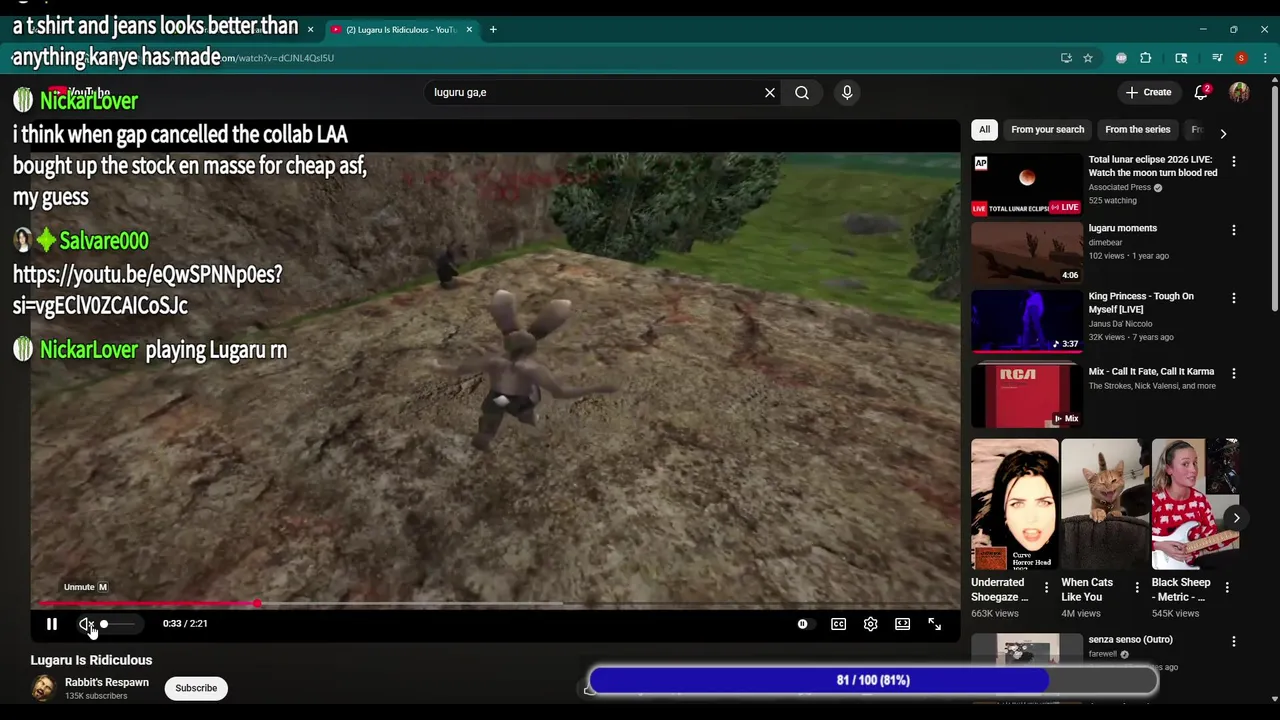This screenshot has width=1280, height=720.
Task: Click the YouTube search input field
Action: (595, 92)
